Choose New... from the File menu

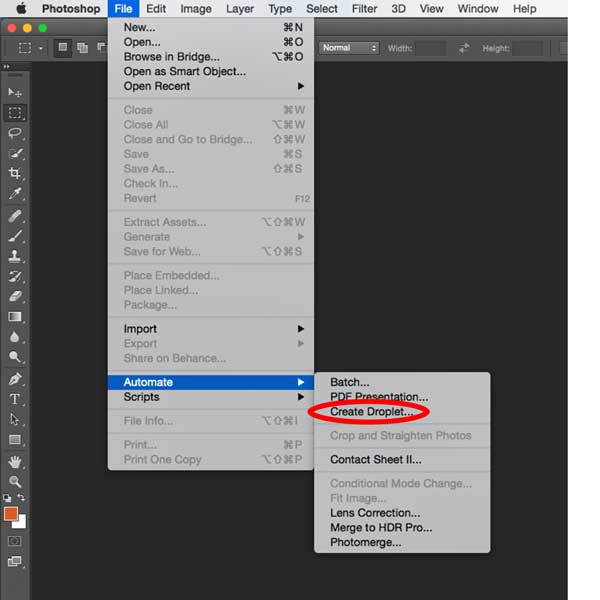pos(211,27)
